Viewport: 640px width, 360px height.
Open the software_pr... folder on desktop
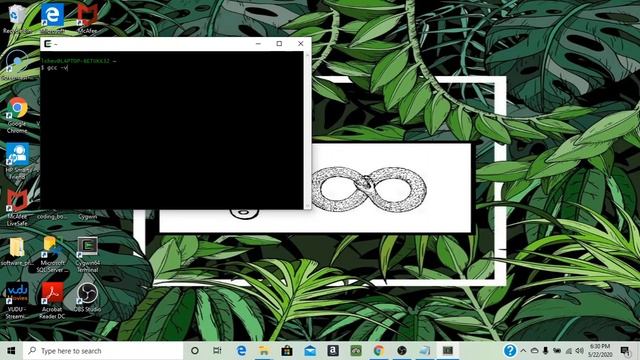17,251
